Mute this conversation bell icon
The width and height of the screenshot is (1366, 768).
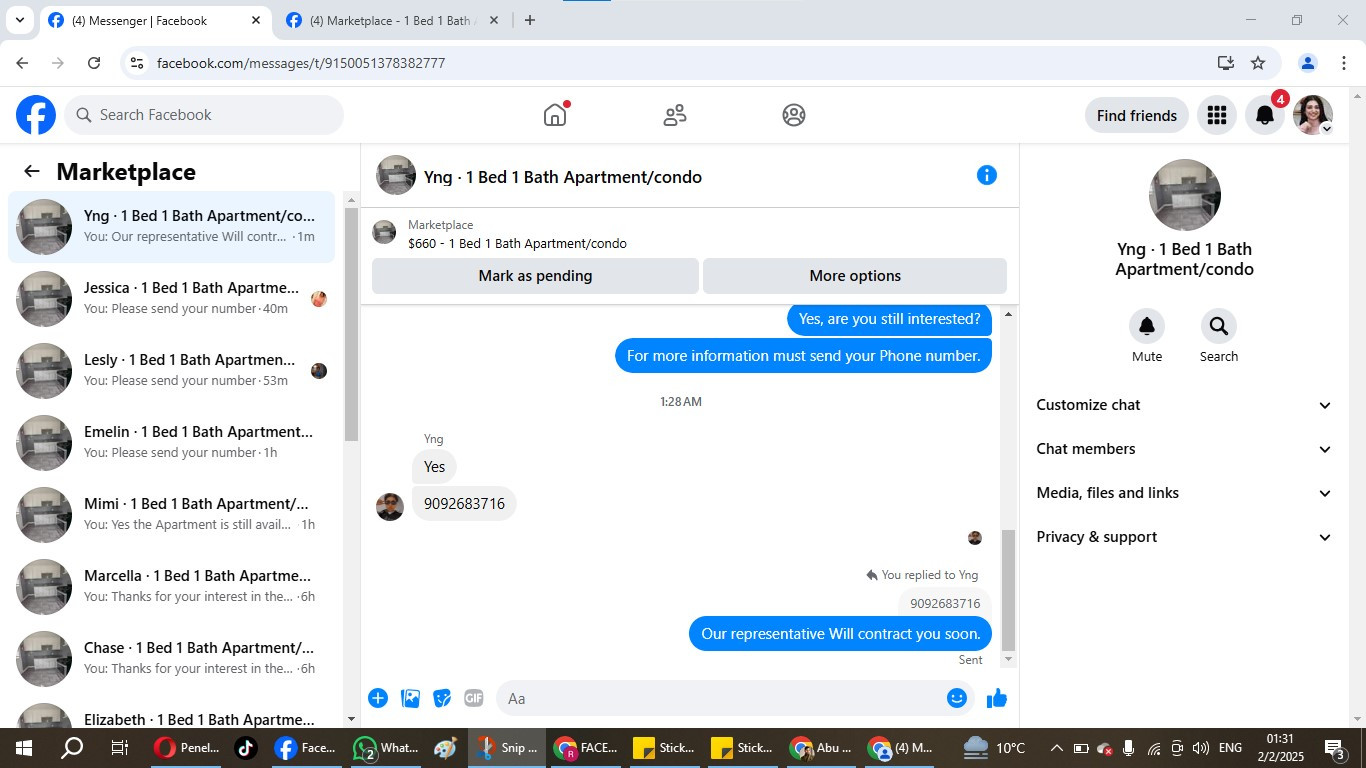1147,326
